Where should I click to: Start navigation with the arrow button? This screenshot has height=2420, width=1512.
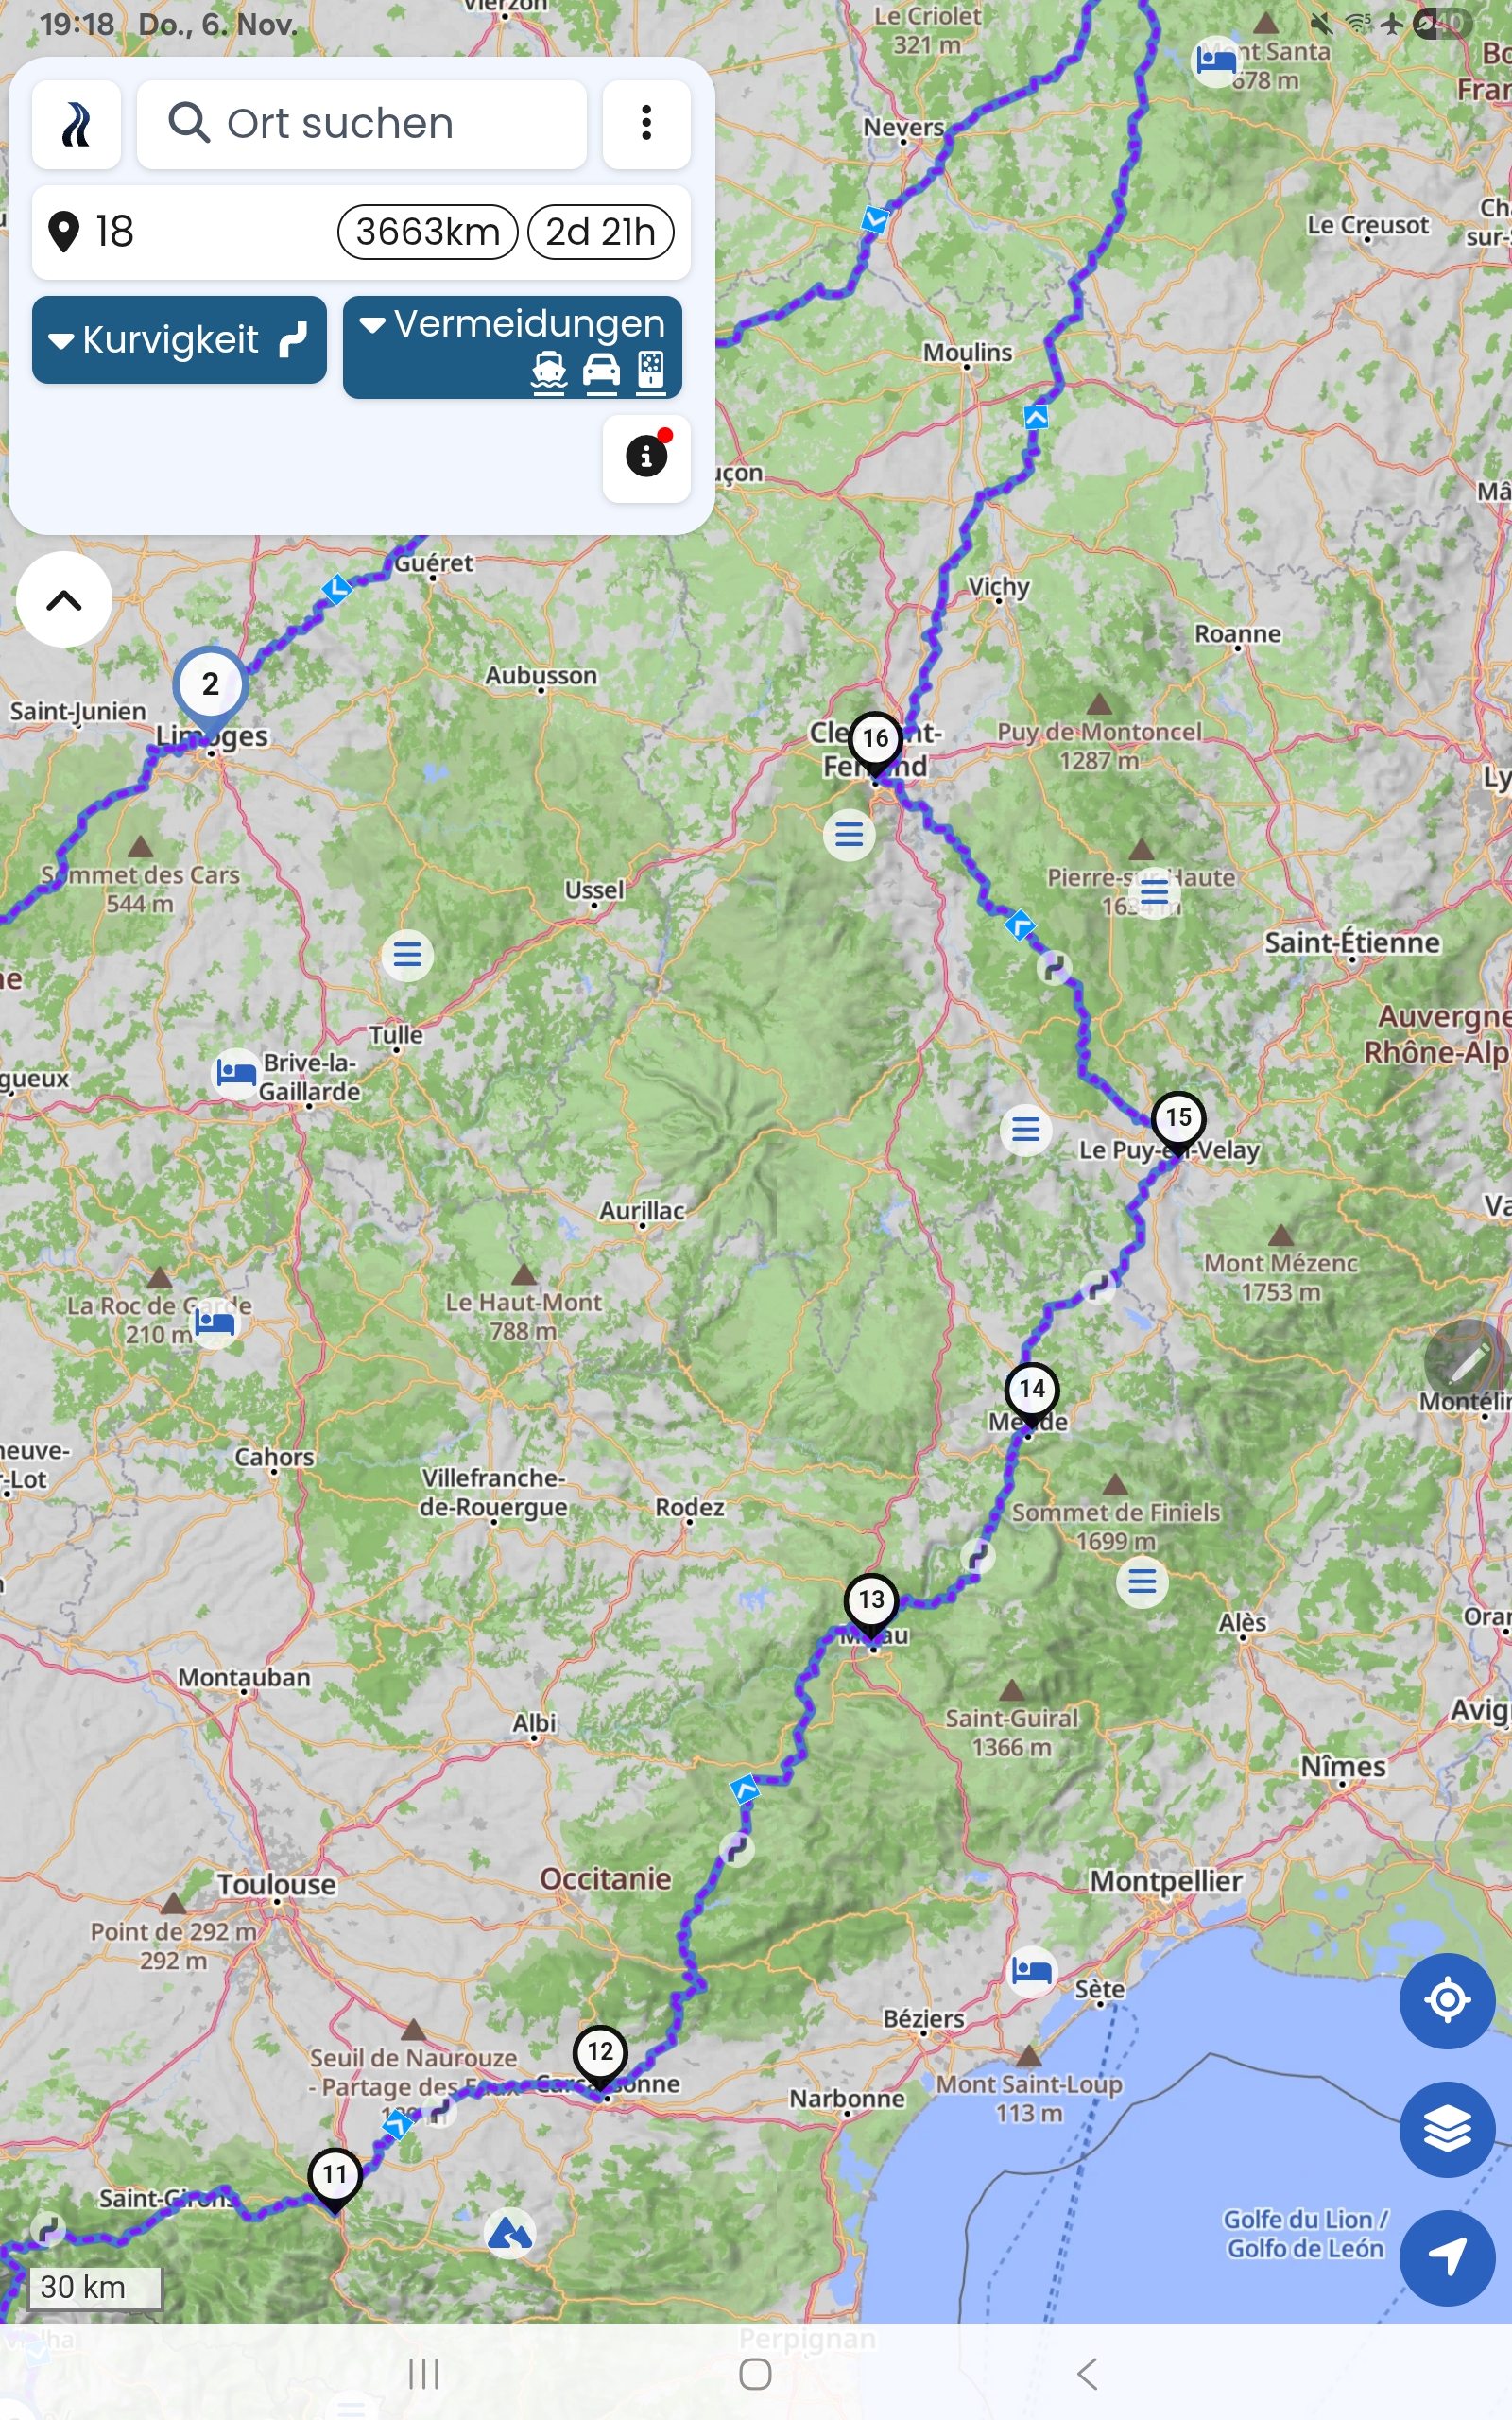[x=1447, y=2257]
